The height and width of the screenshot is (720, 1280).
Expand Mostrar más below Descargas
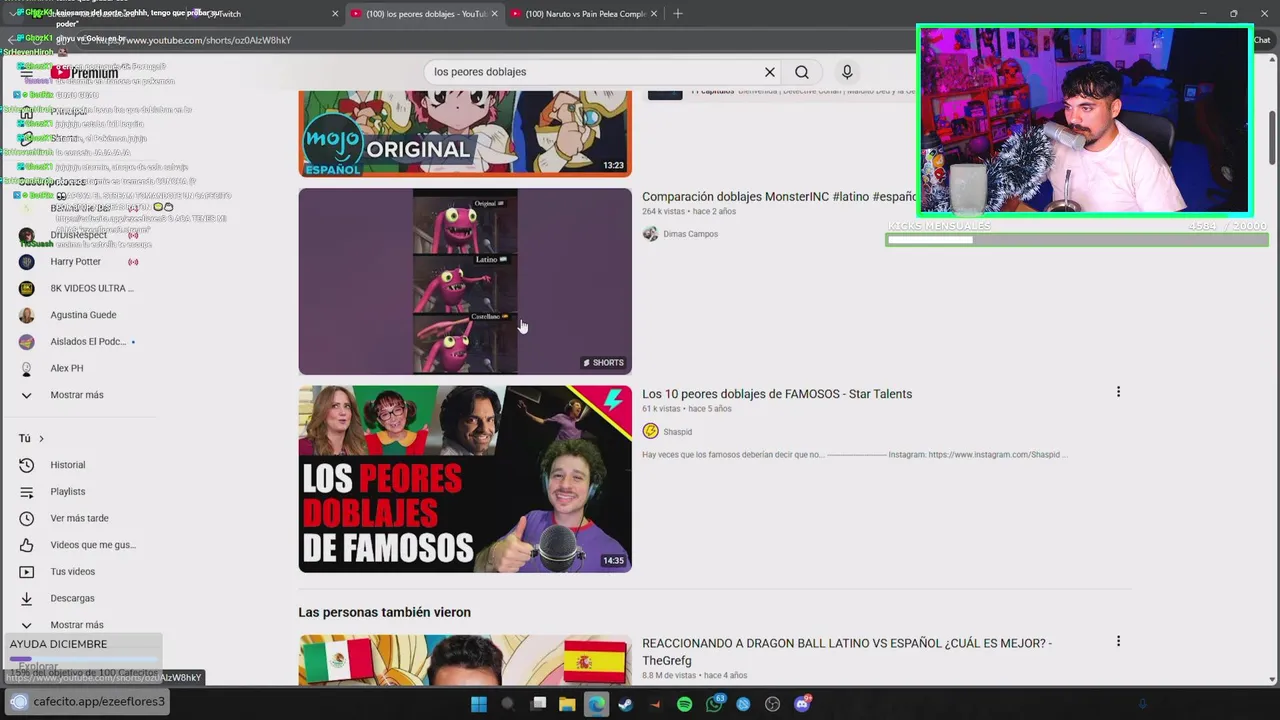77,624
